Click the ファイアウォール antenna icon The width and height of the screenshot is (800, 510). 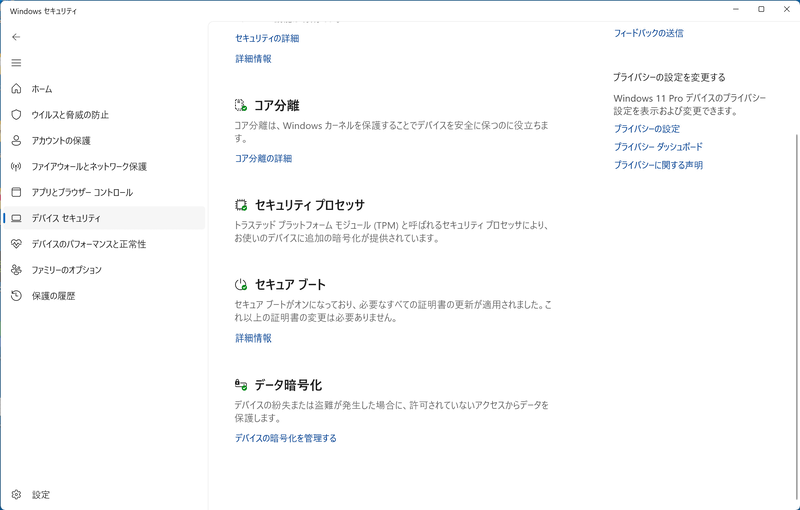pos(16,166)
